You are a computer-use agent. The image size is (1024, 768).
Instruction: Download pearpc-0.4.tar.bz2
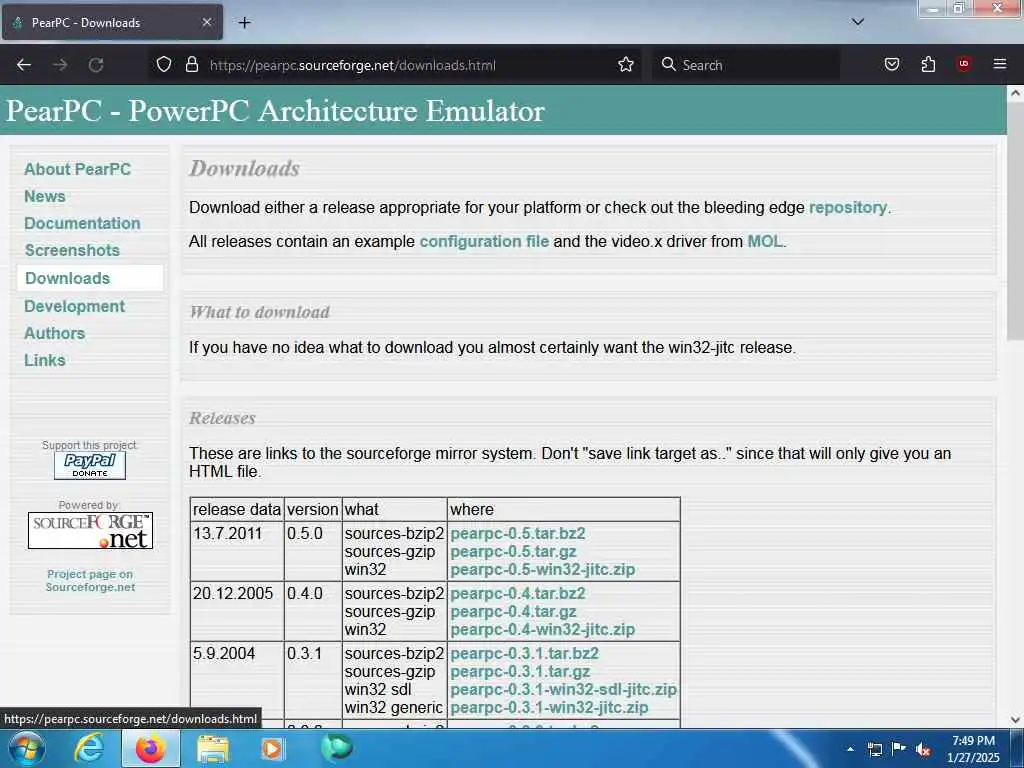pos(518,594)
